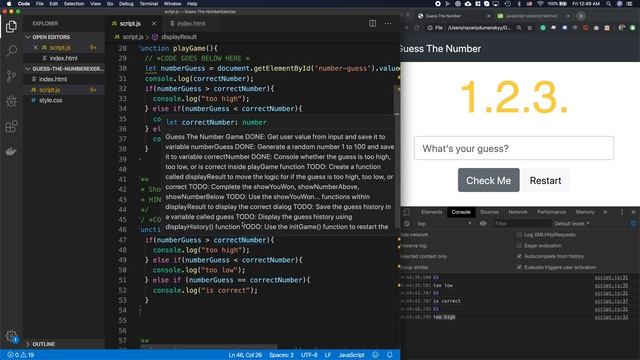Open the DevTools customize menu (three dots)
This screenshot has height=360, width=640.
[x=622, y=212]
